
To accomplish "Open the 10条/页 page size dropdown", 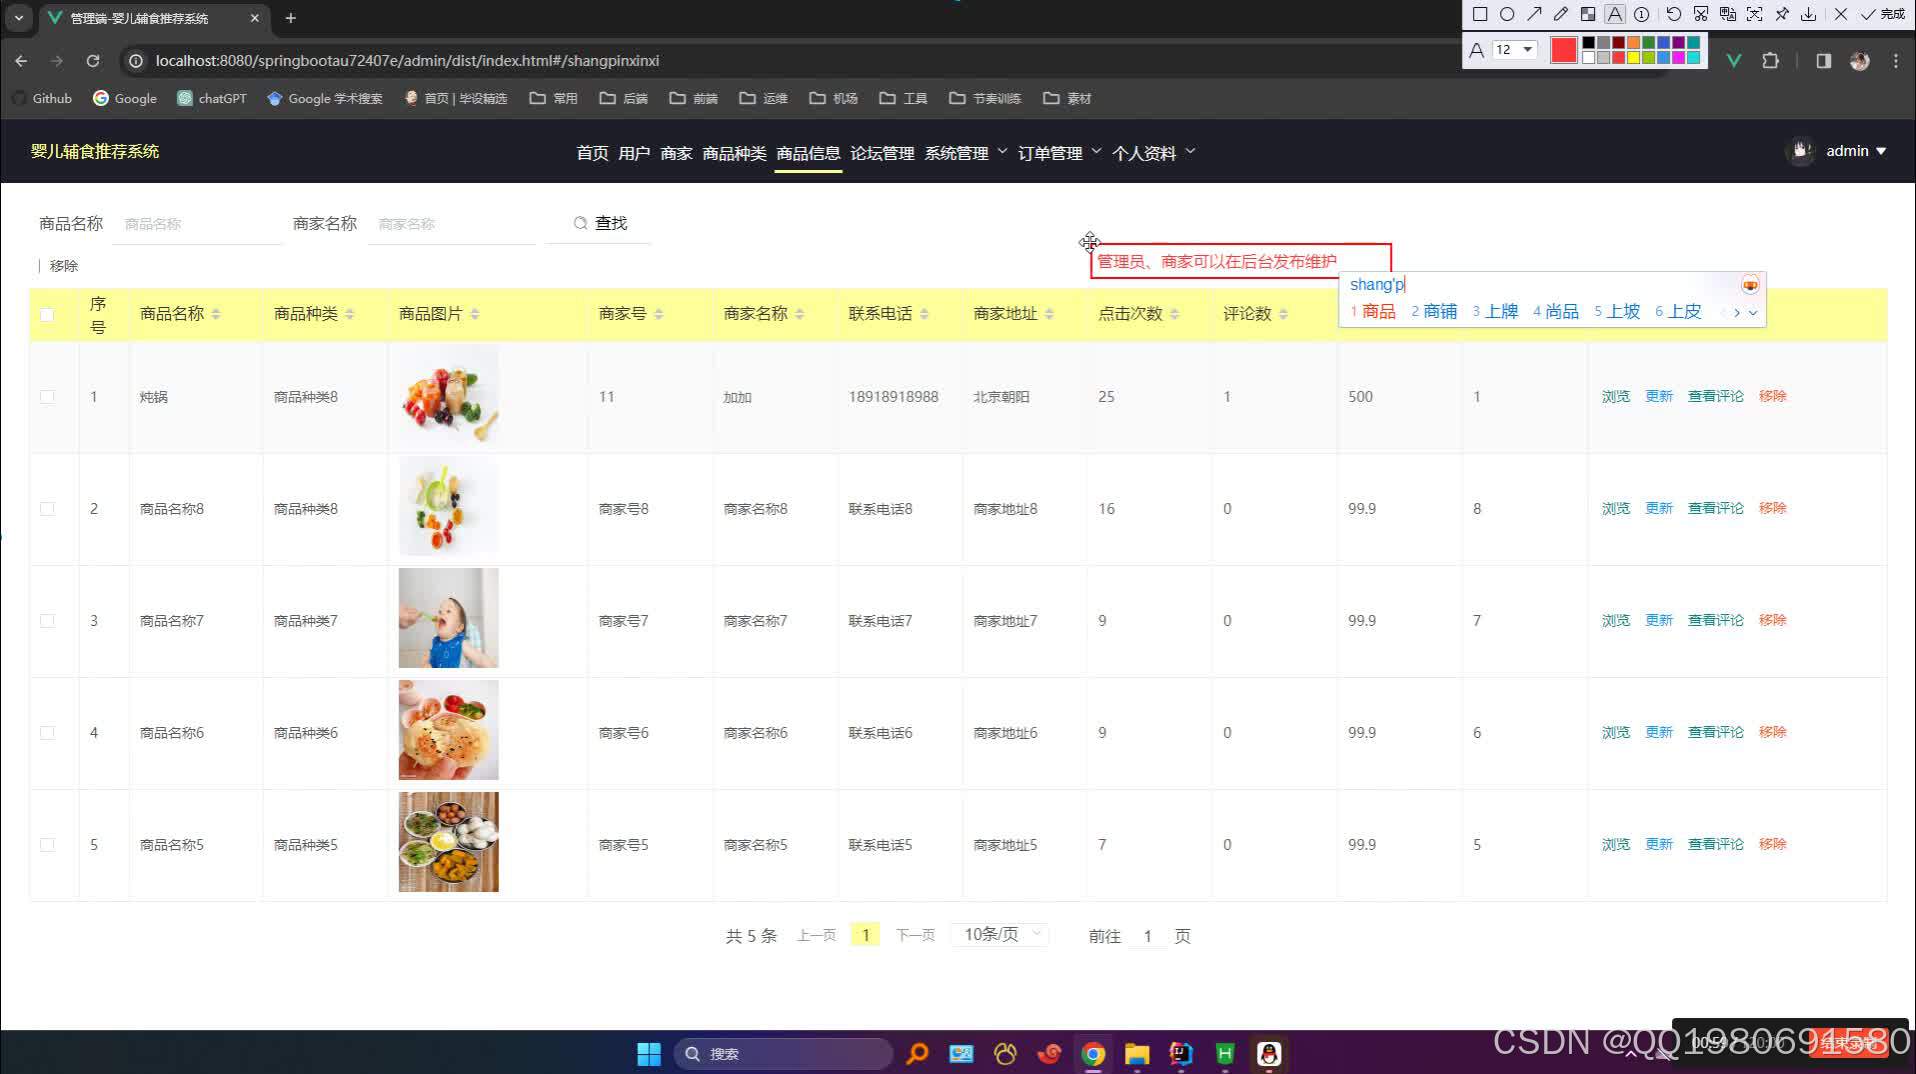I will [998, 934].
